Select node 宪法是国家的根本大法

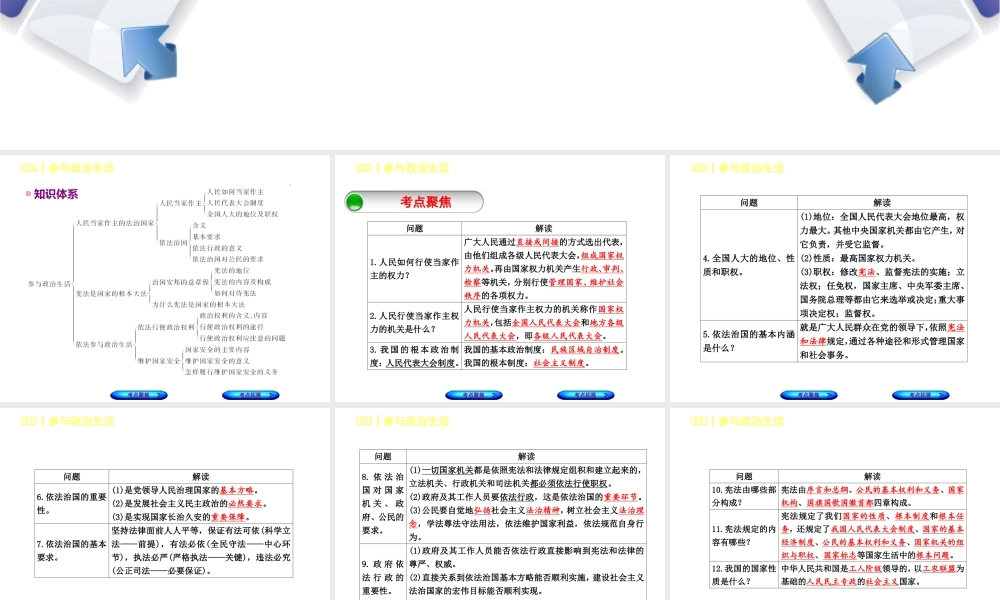click(111, 293)
